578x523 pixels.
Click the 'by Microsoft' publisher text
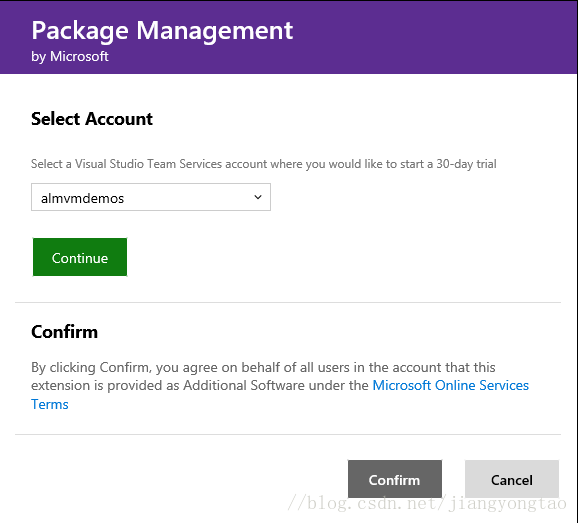point(70,57)
